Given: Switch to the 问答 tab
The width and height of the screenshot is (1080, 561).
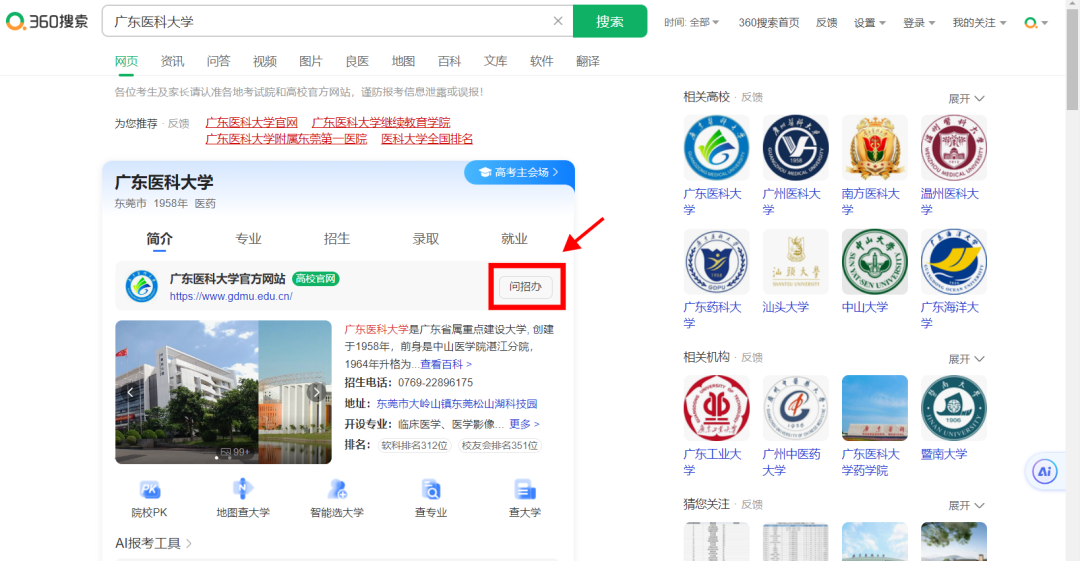Looking at the screenshot, I should (x=218, y=61).
